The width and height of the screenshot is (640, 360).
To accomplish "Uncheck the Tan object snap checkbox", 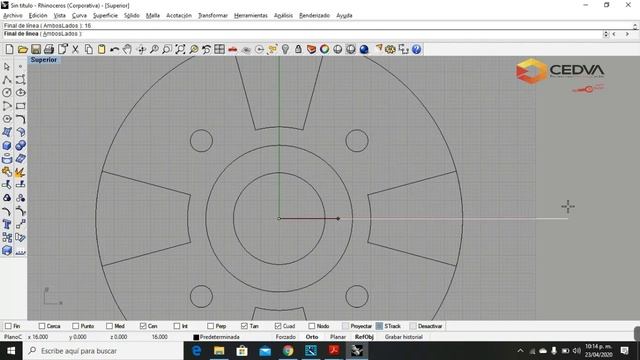I will (244, 326).
